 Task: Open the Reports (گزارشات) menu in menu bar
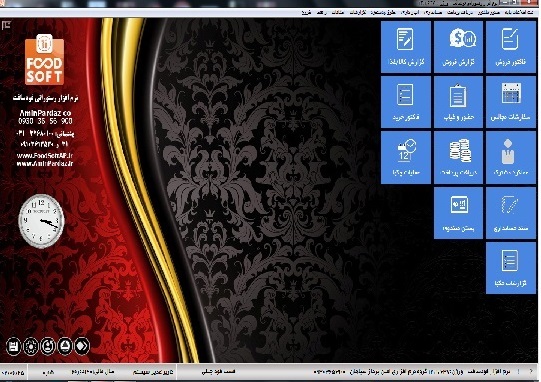pyautogui.click(x=357, y=13)
